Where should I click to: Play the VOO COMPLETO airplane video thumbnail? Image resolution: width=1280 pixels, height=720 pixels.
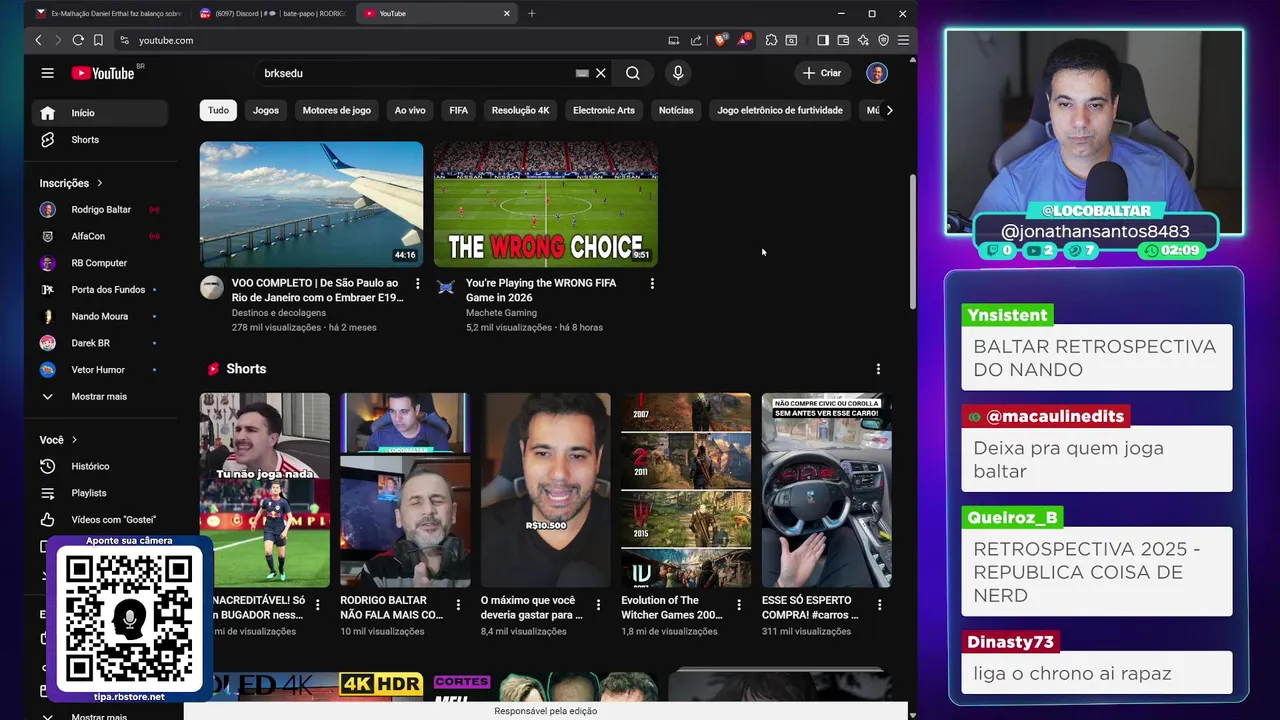(311, 204)
